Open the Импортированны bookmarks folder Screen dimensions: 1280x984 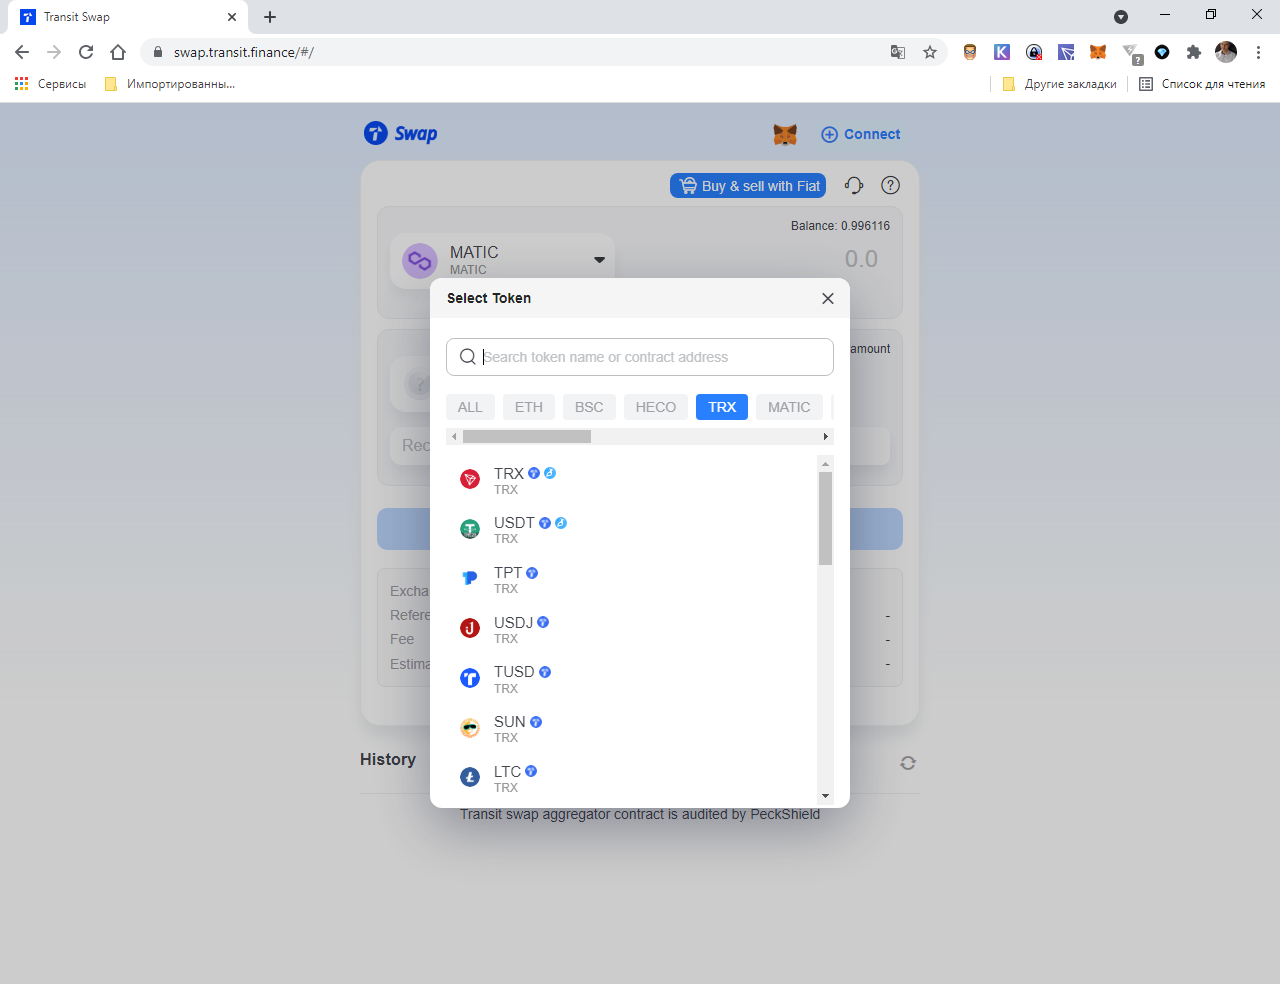(170, 84)
